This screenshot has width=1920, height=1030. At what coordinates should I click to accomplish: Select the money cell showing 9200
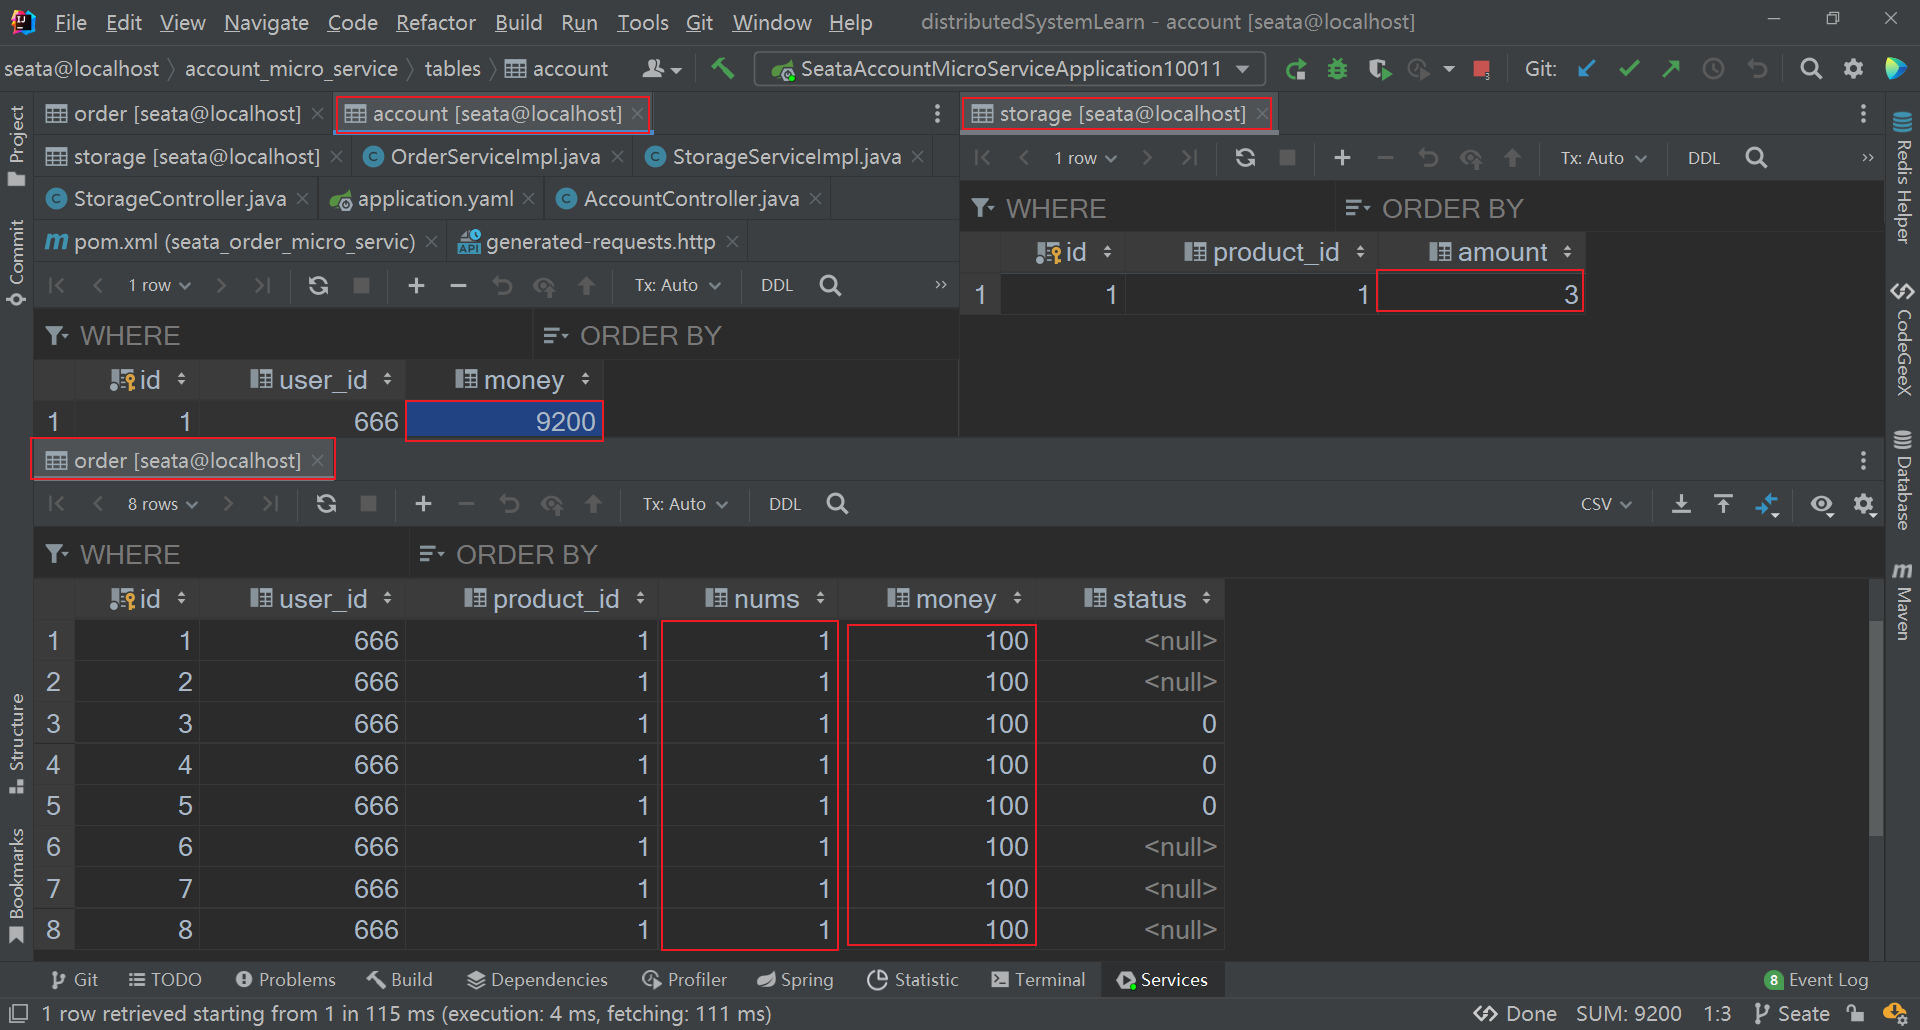(505, 422)
